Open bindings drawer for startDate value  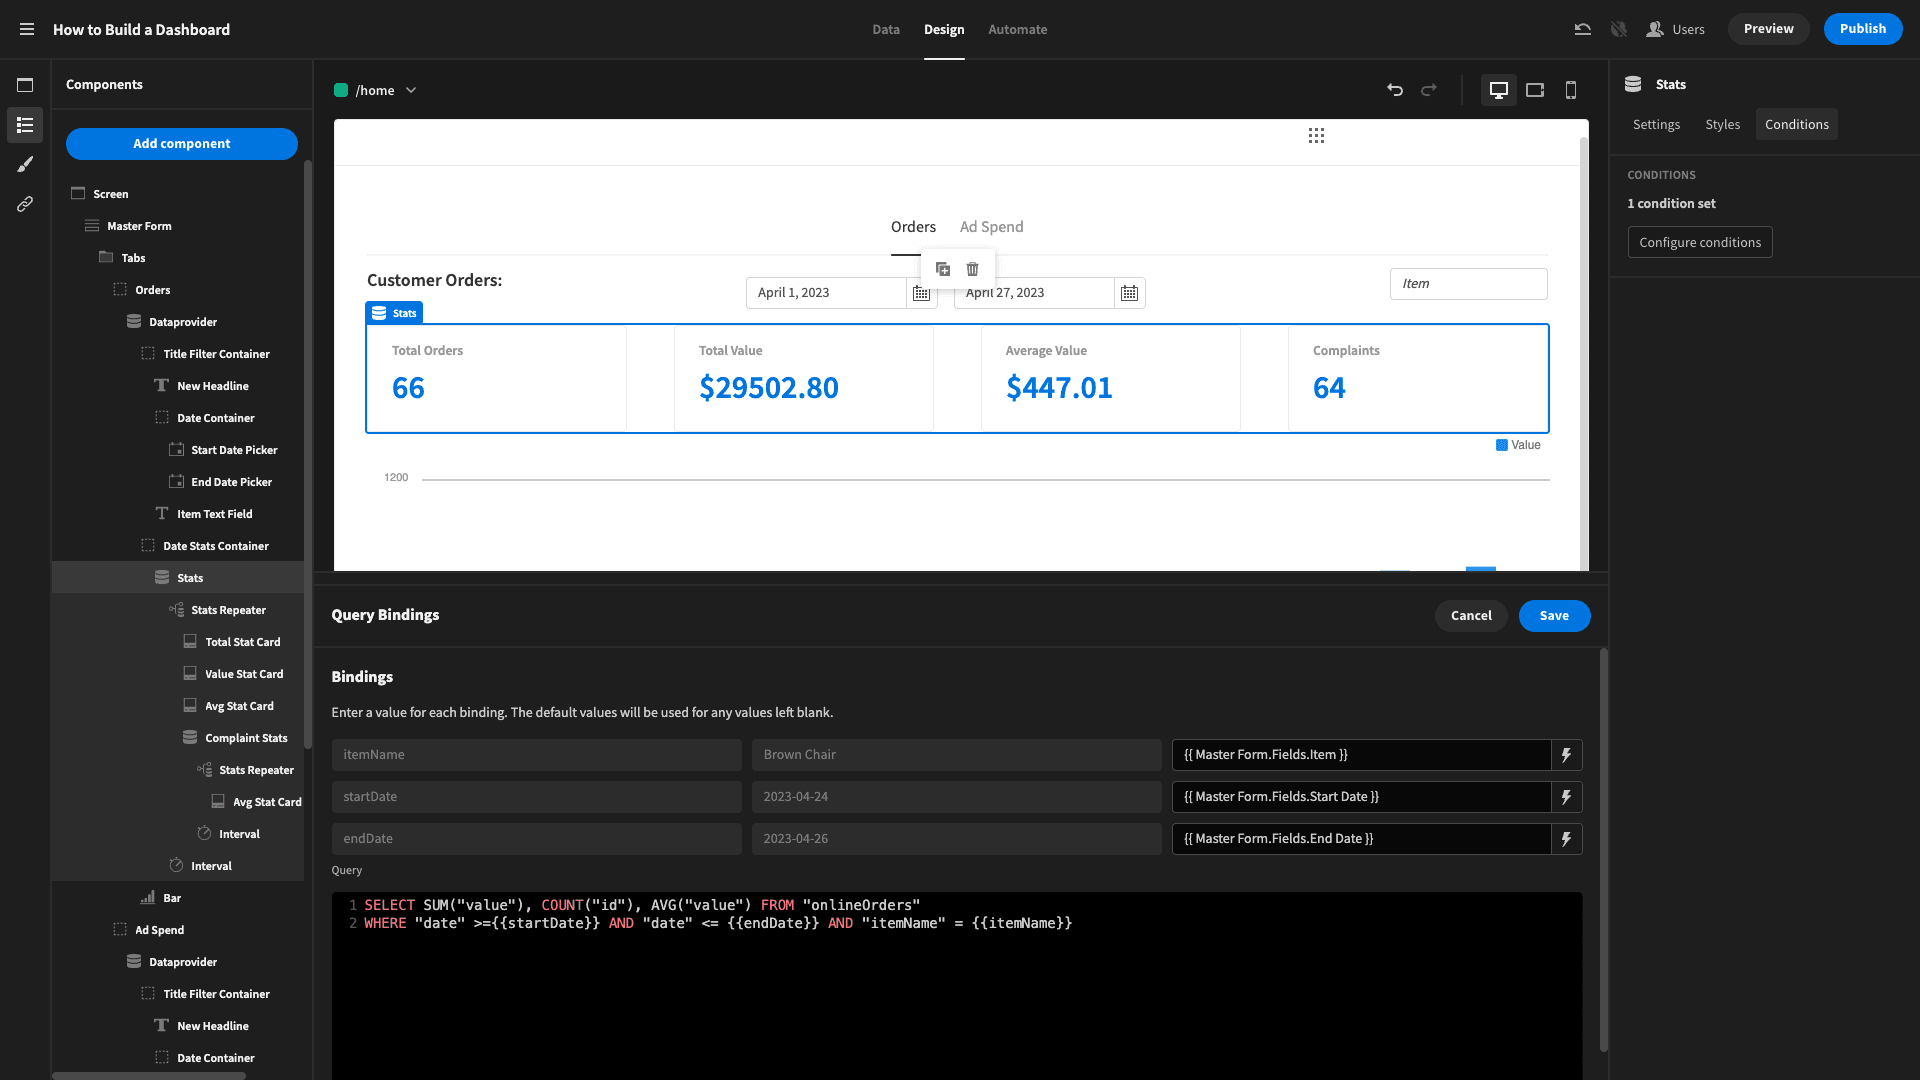click(1567, 797)
